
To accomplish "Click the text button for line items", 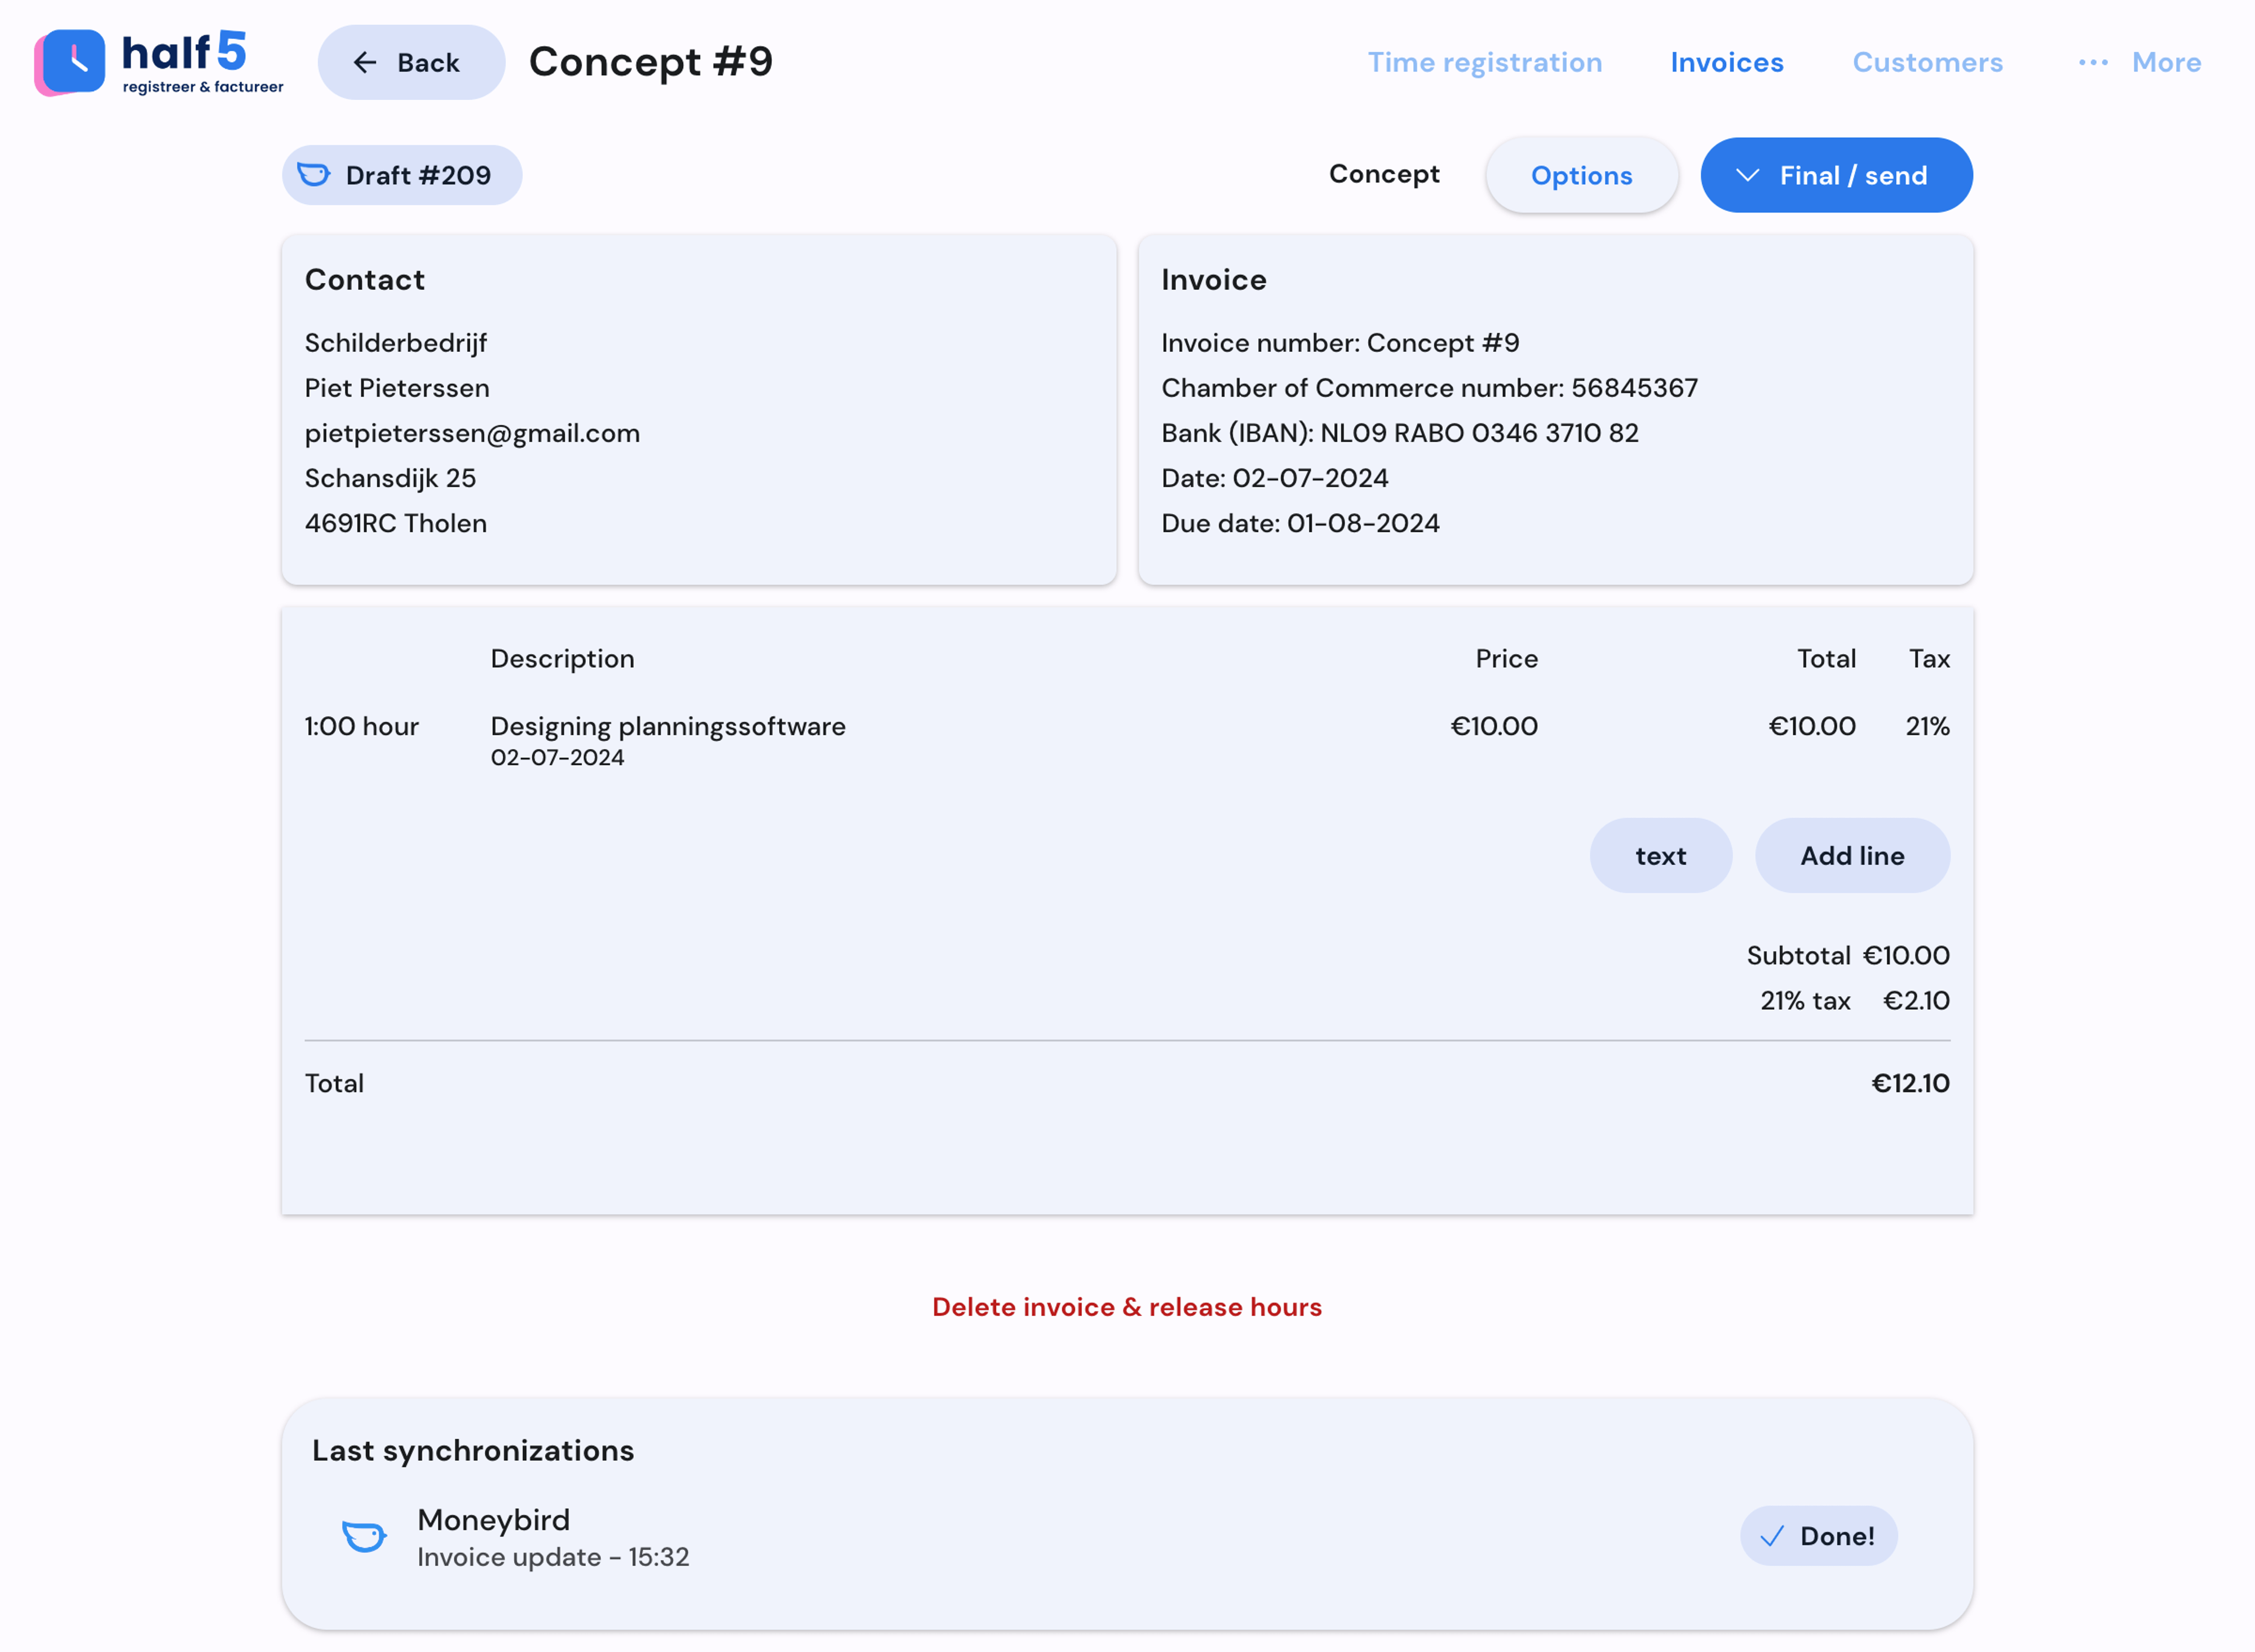I will click(x=1660, y=855).
